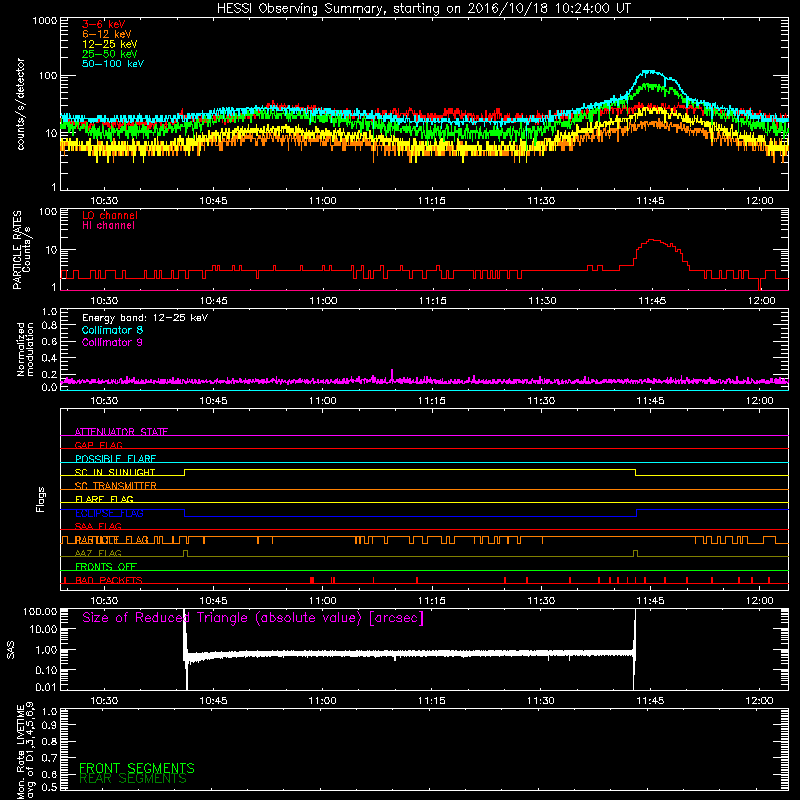This screenshot has height=800, width=800.
Task: Click the counts/s/detector axis label
Action: 20,104
